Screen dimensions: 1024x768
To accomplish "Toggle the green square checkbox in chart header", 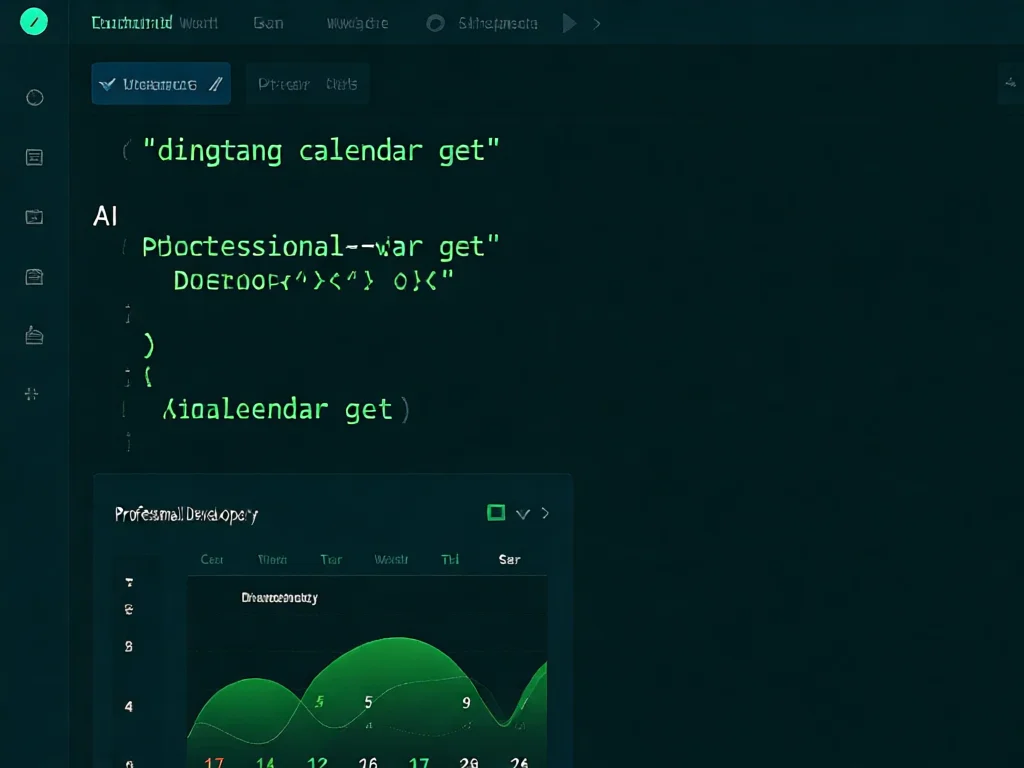I will [x=495, y=513].
